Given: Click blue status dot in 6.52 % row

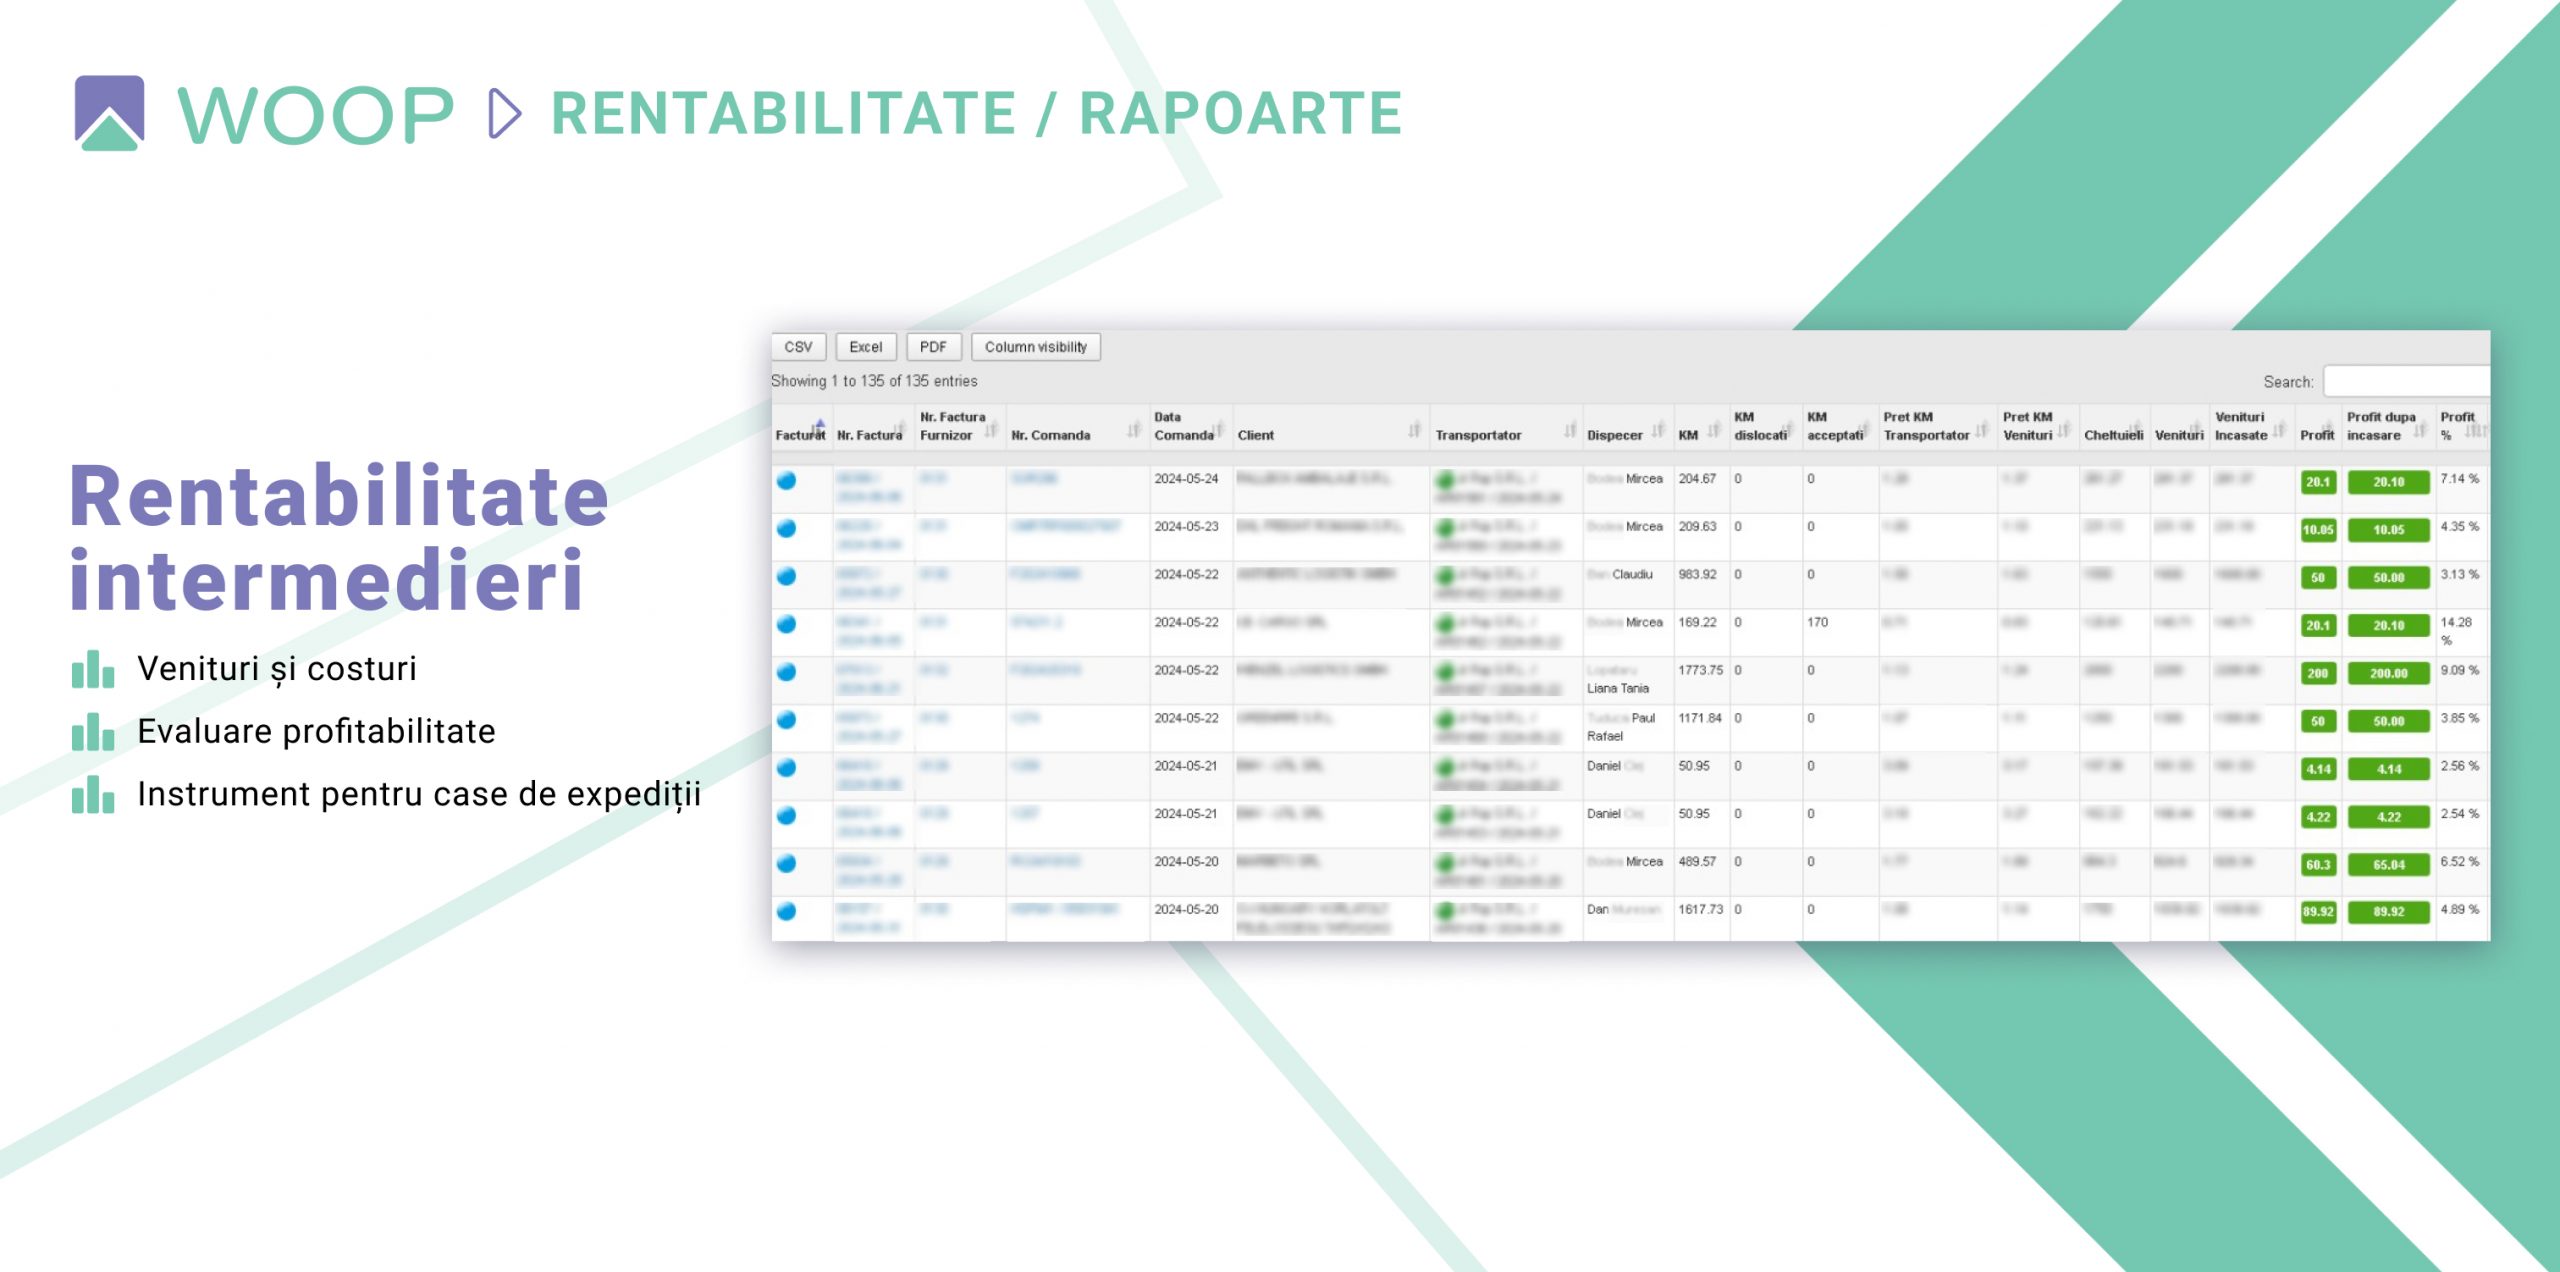Looking at the screenshot, I should pos(787,863).
